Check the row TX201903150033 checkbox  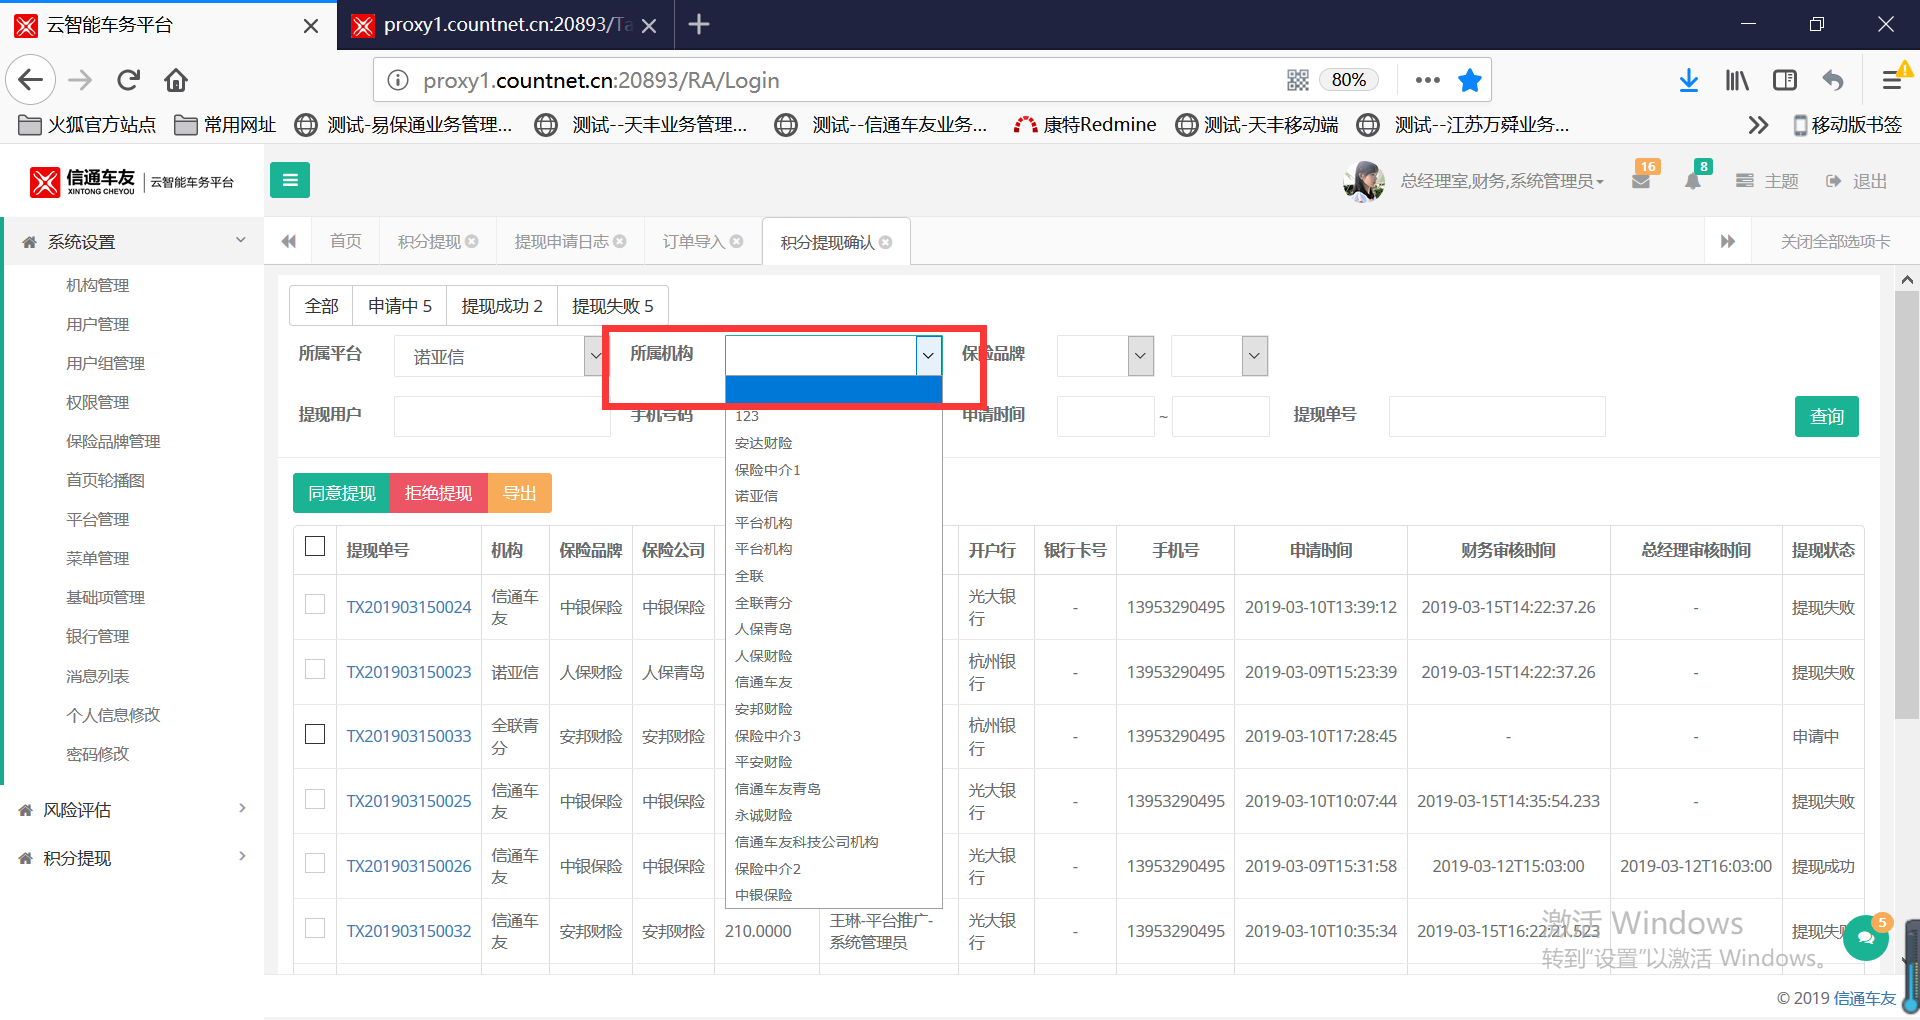pos(315,734)
